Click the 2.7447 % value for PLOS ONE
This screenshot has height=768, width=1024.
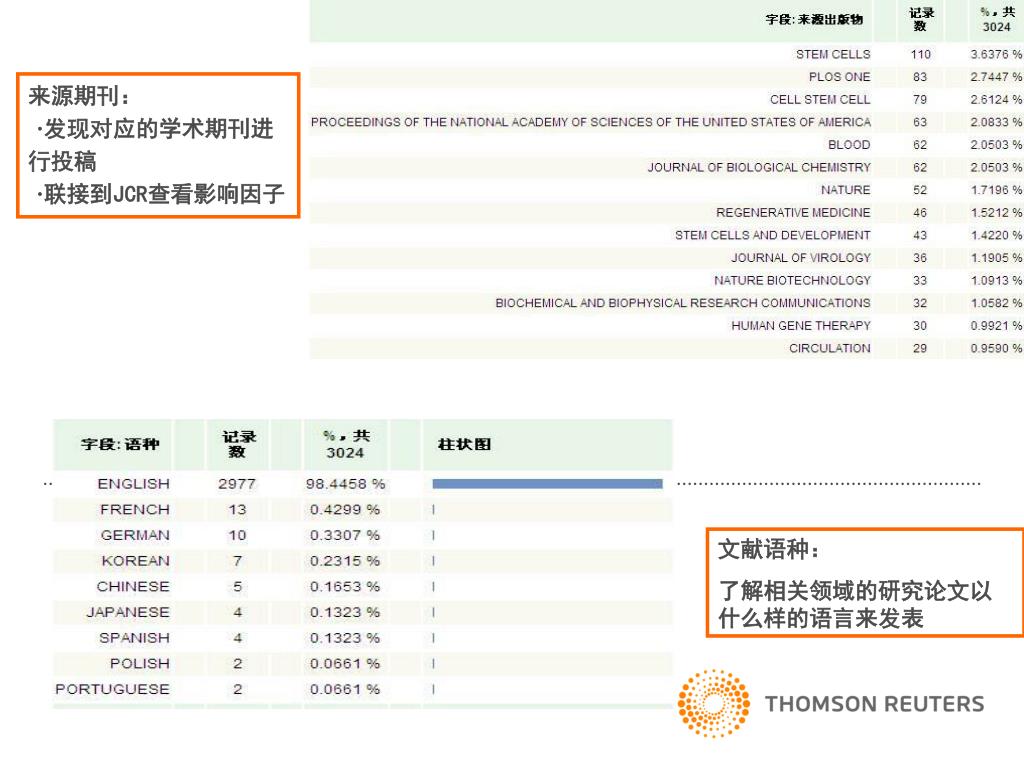pos(996,77)
